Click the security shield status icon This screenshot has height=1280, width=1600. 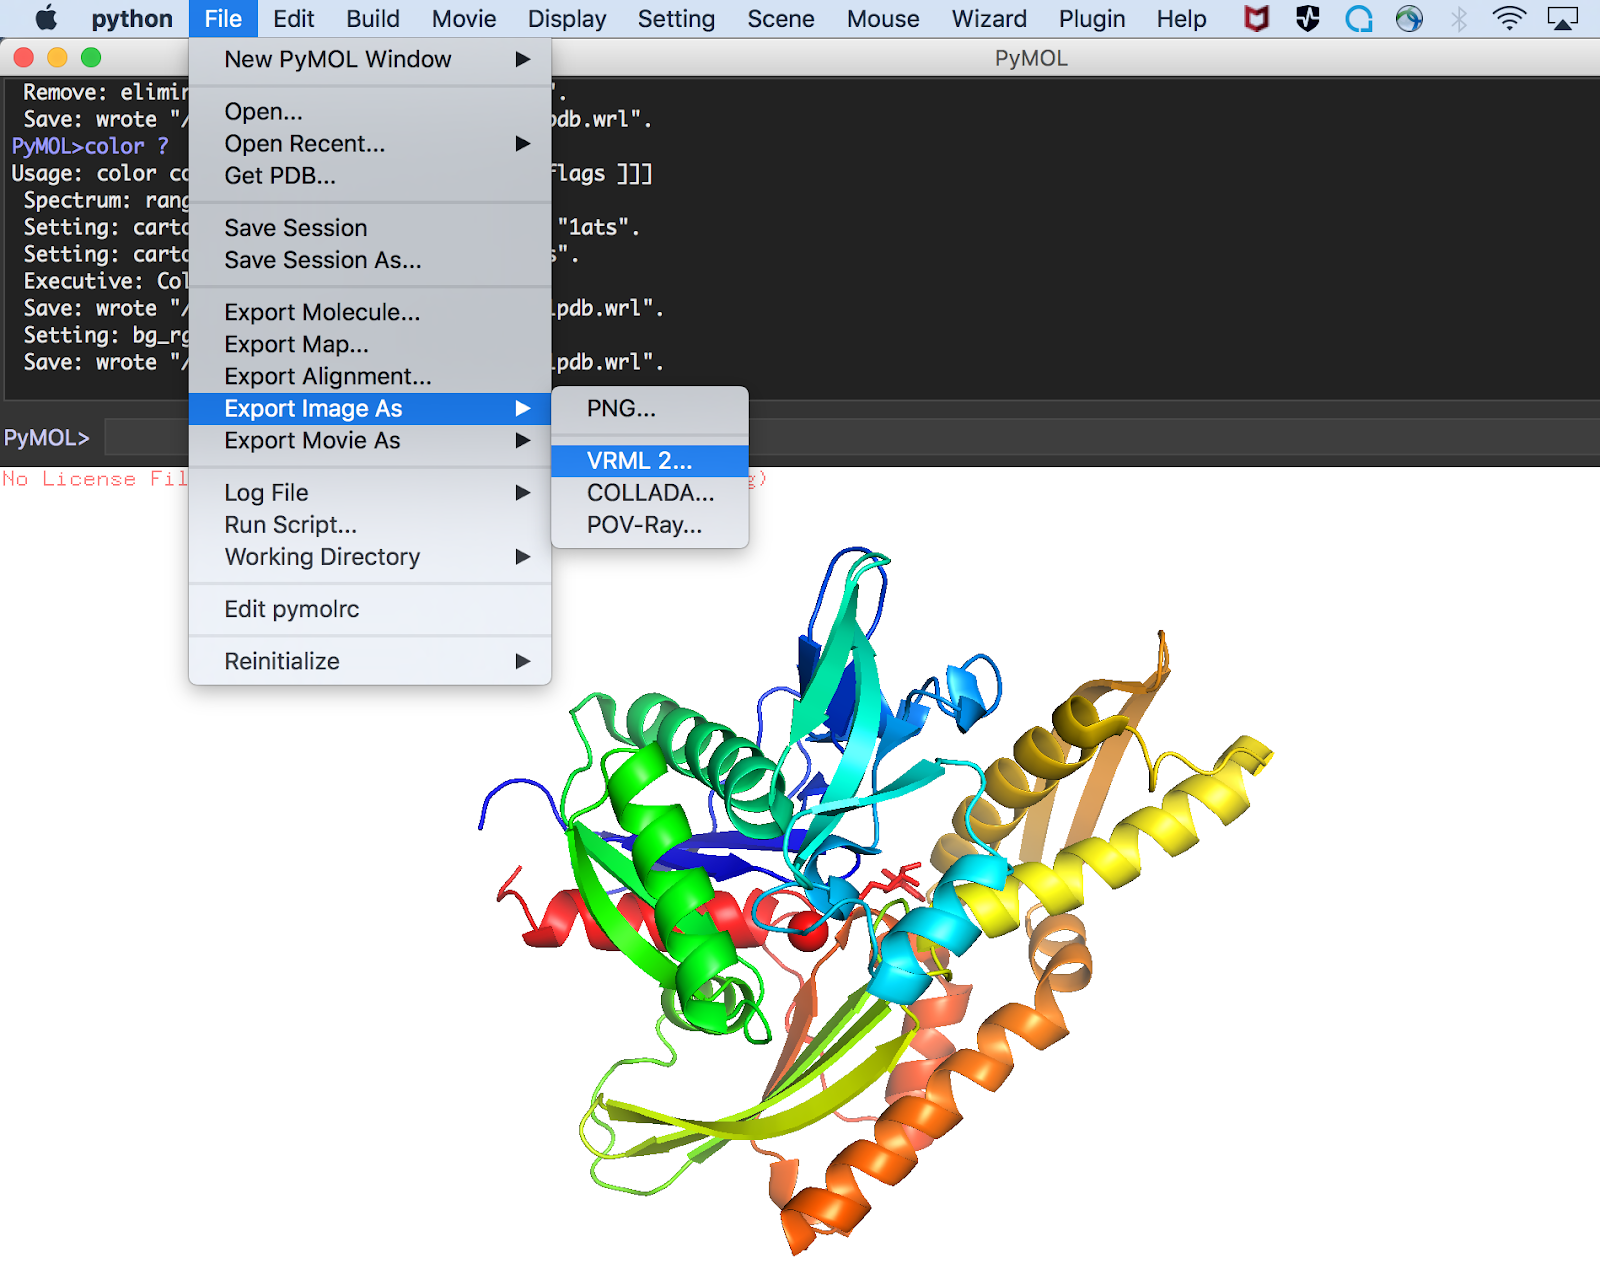click(x=1308, y=19)
